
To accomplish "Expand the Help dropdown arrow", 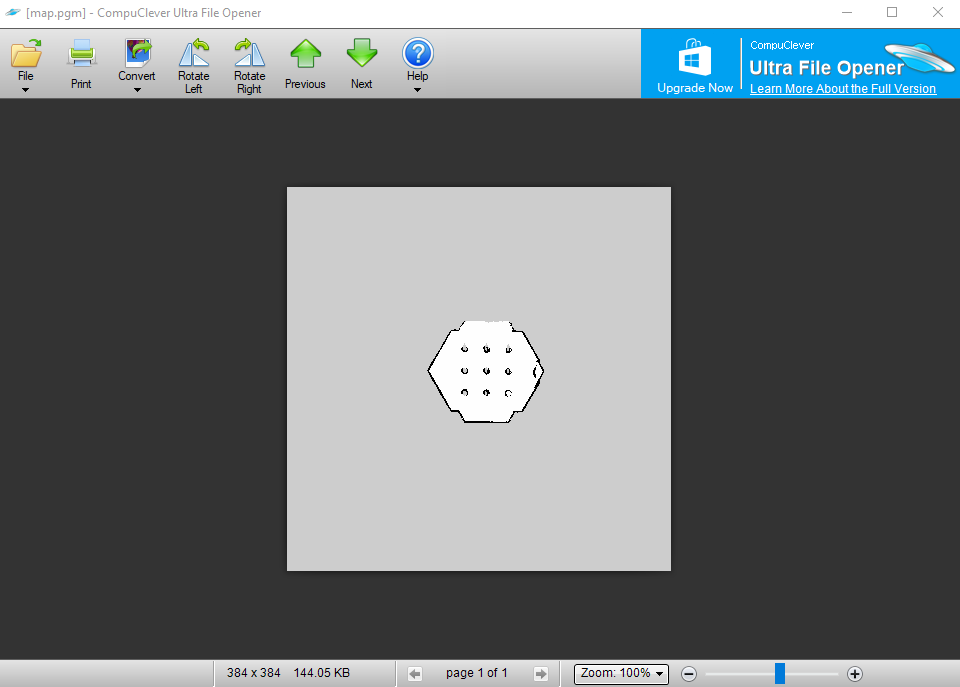I will point(417,90).
